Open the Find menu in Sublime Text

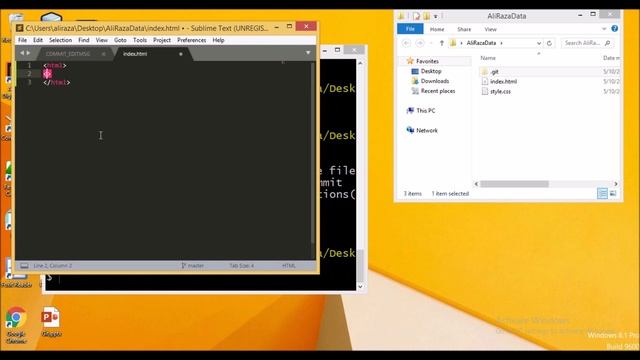(84, 40)
